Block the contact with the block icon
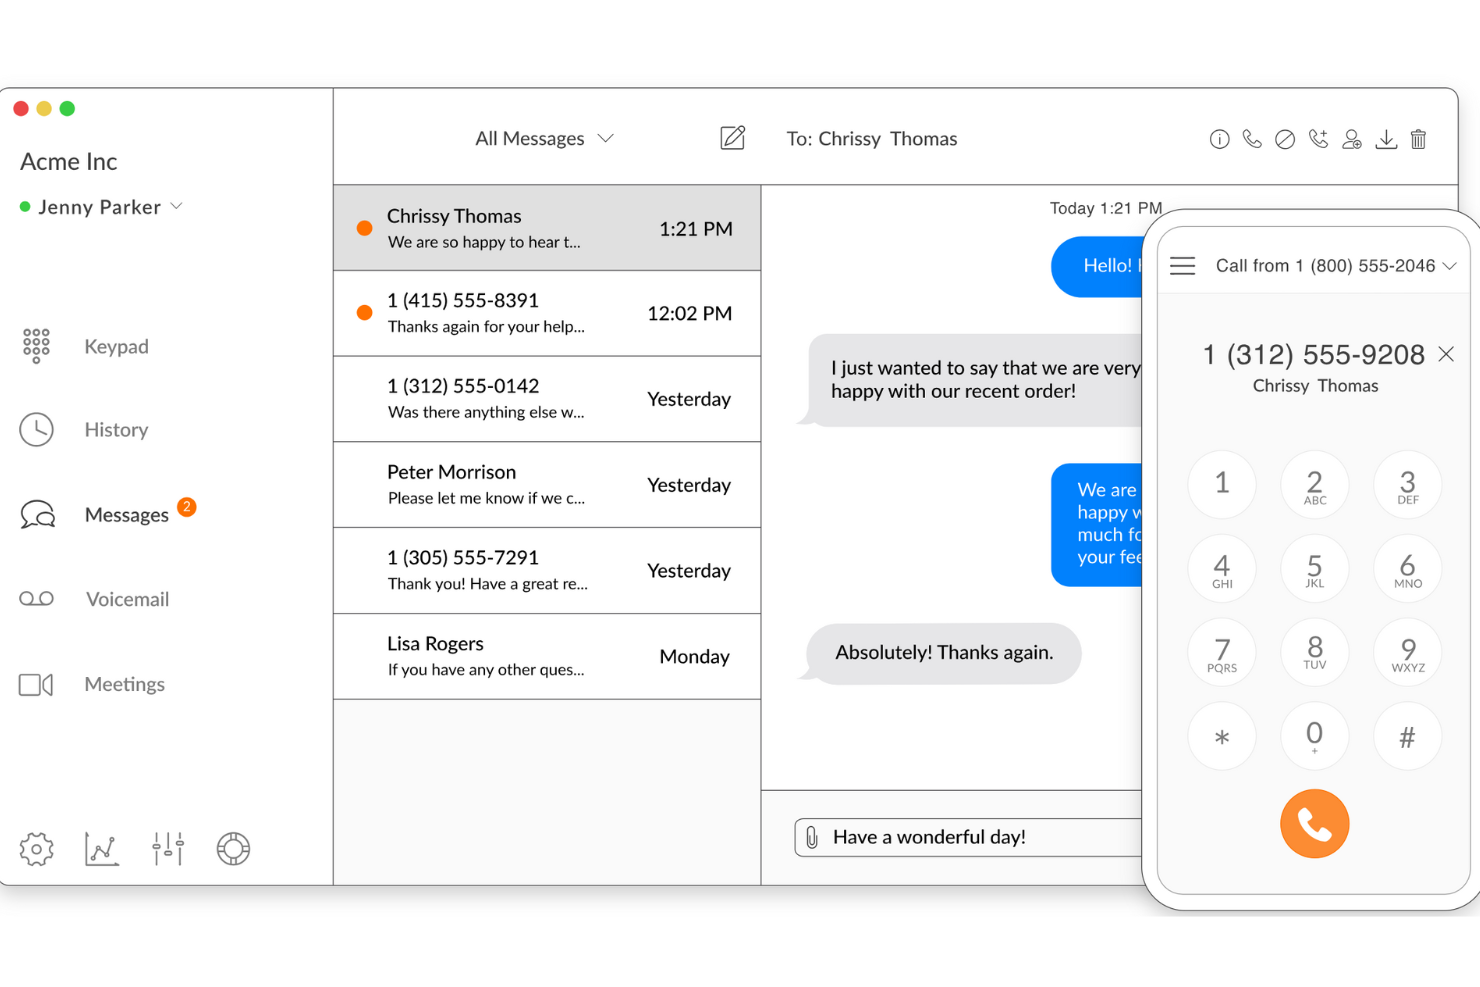This screenshot has width=1480, height=987. click(1285, 139)
